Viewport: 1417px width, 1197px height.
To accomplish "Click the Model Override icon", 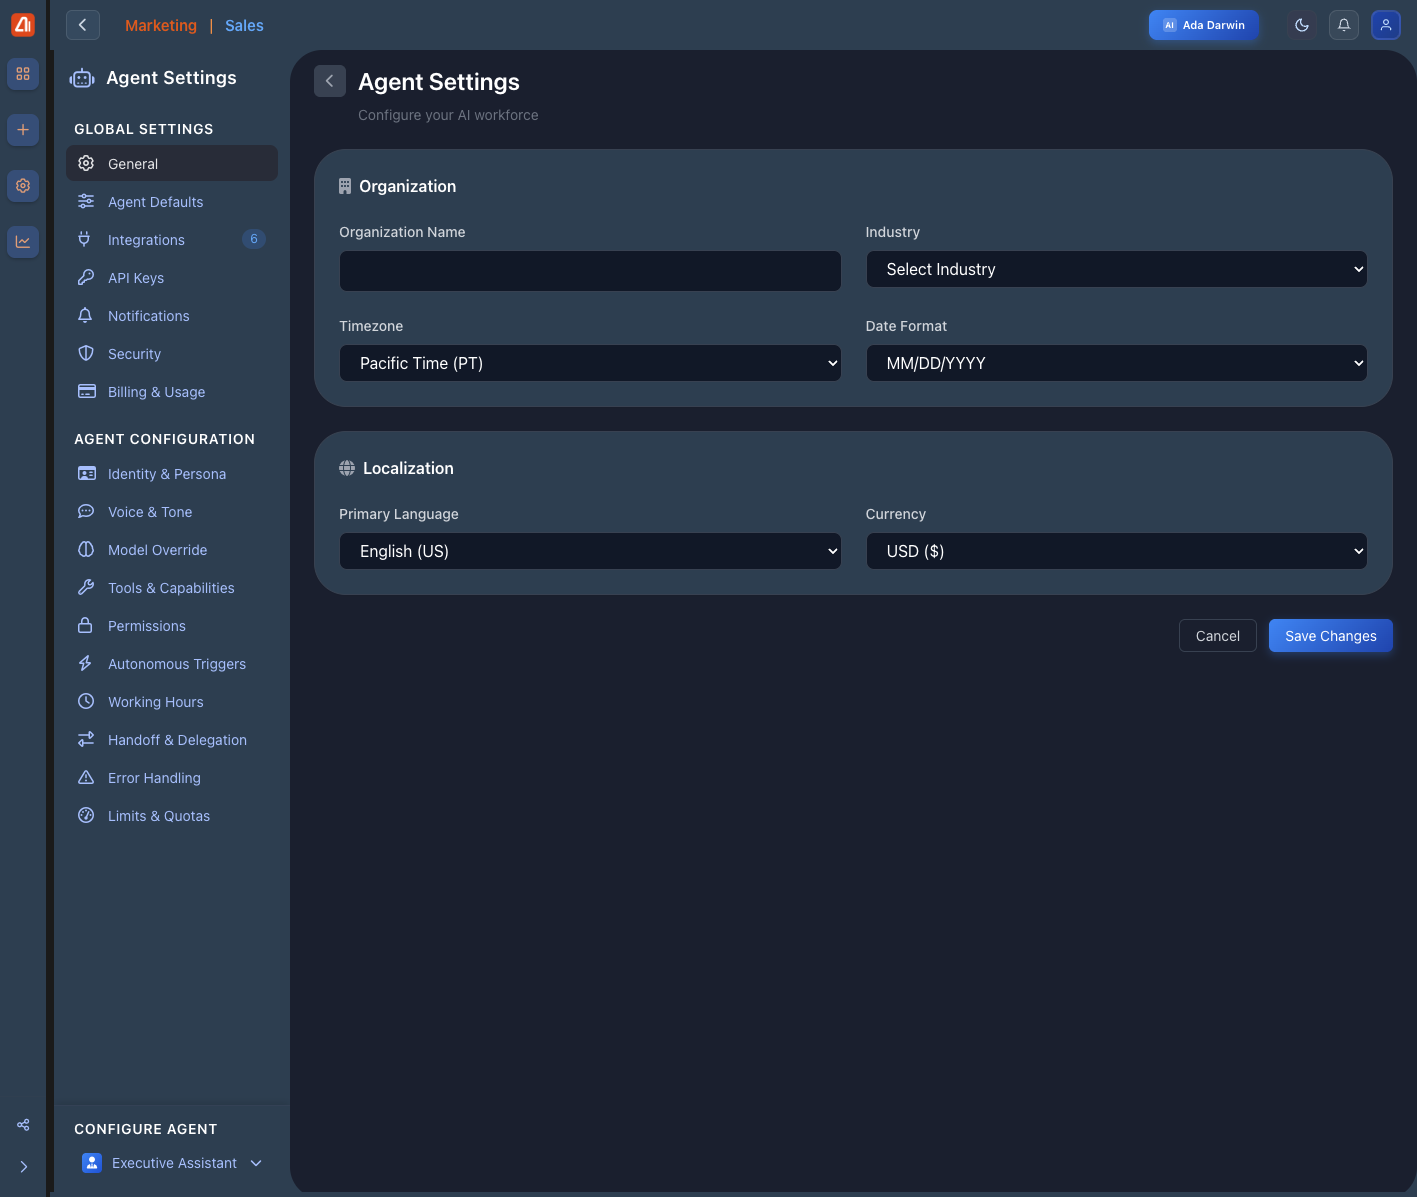I will [86, 550].
